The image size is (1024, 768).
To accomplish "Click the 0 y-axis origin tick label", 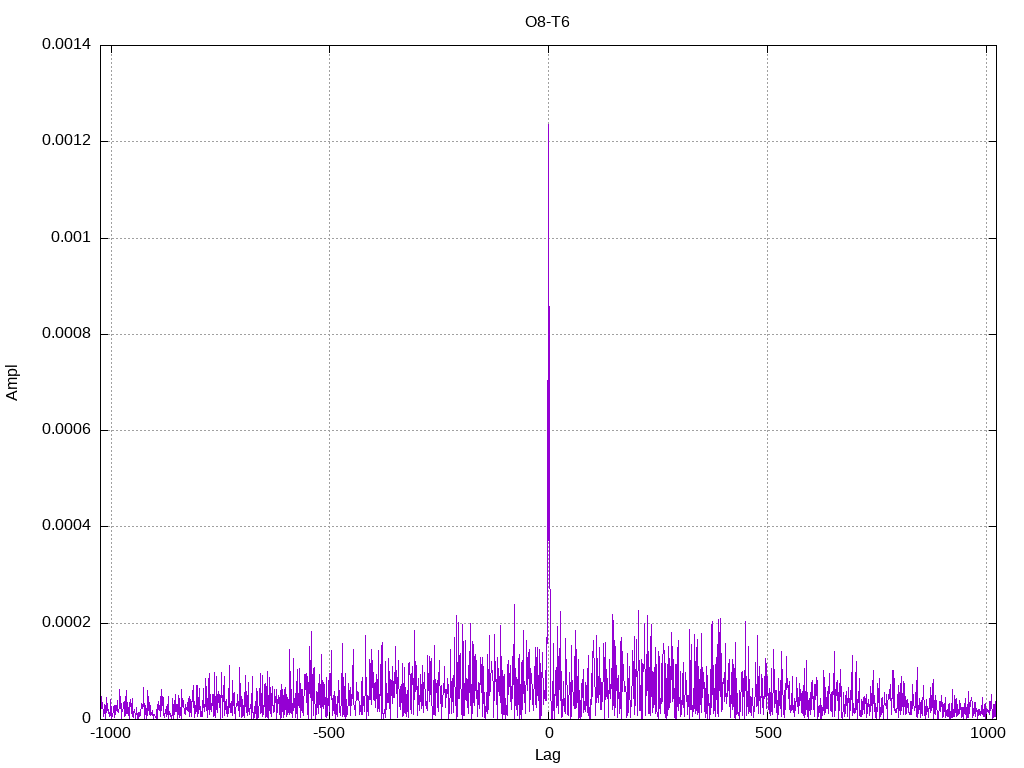I will pyautogui.click(x=86, y=718).
